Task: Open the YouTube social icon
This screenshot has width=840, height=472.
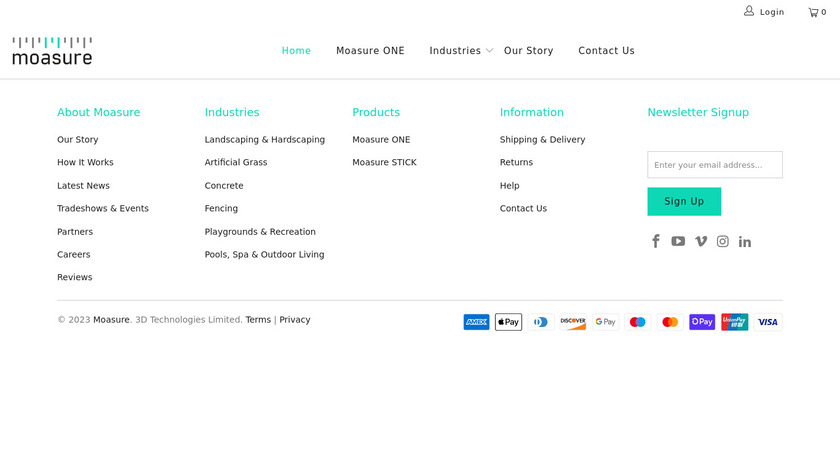Action: point(678,242)
